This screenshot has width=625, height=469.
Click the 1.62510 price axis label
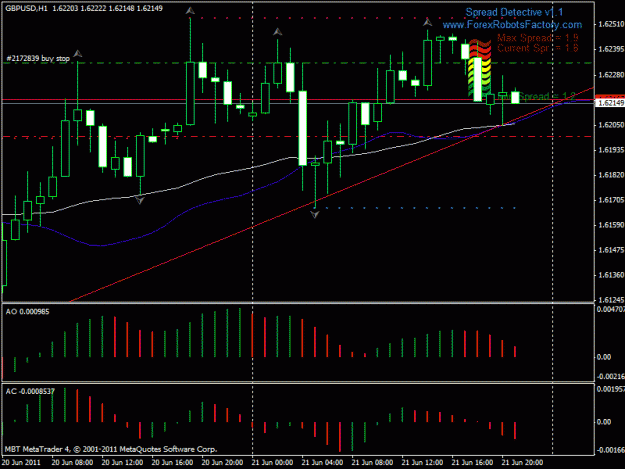tap(611, 24)
